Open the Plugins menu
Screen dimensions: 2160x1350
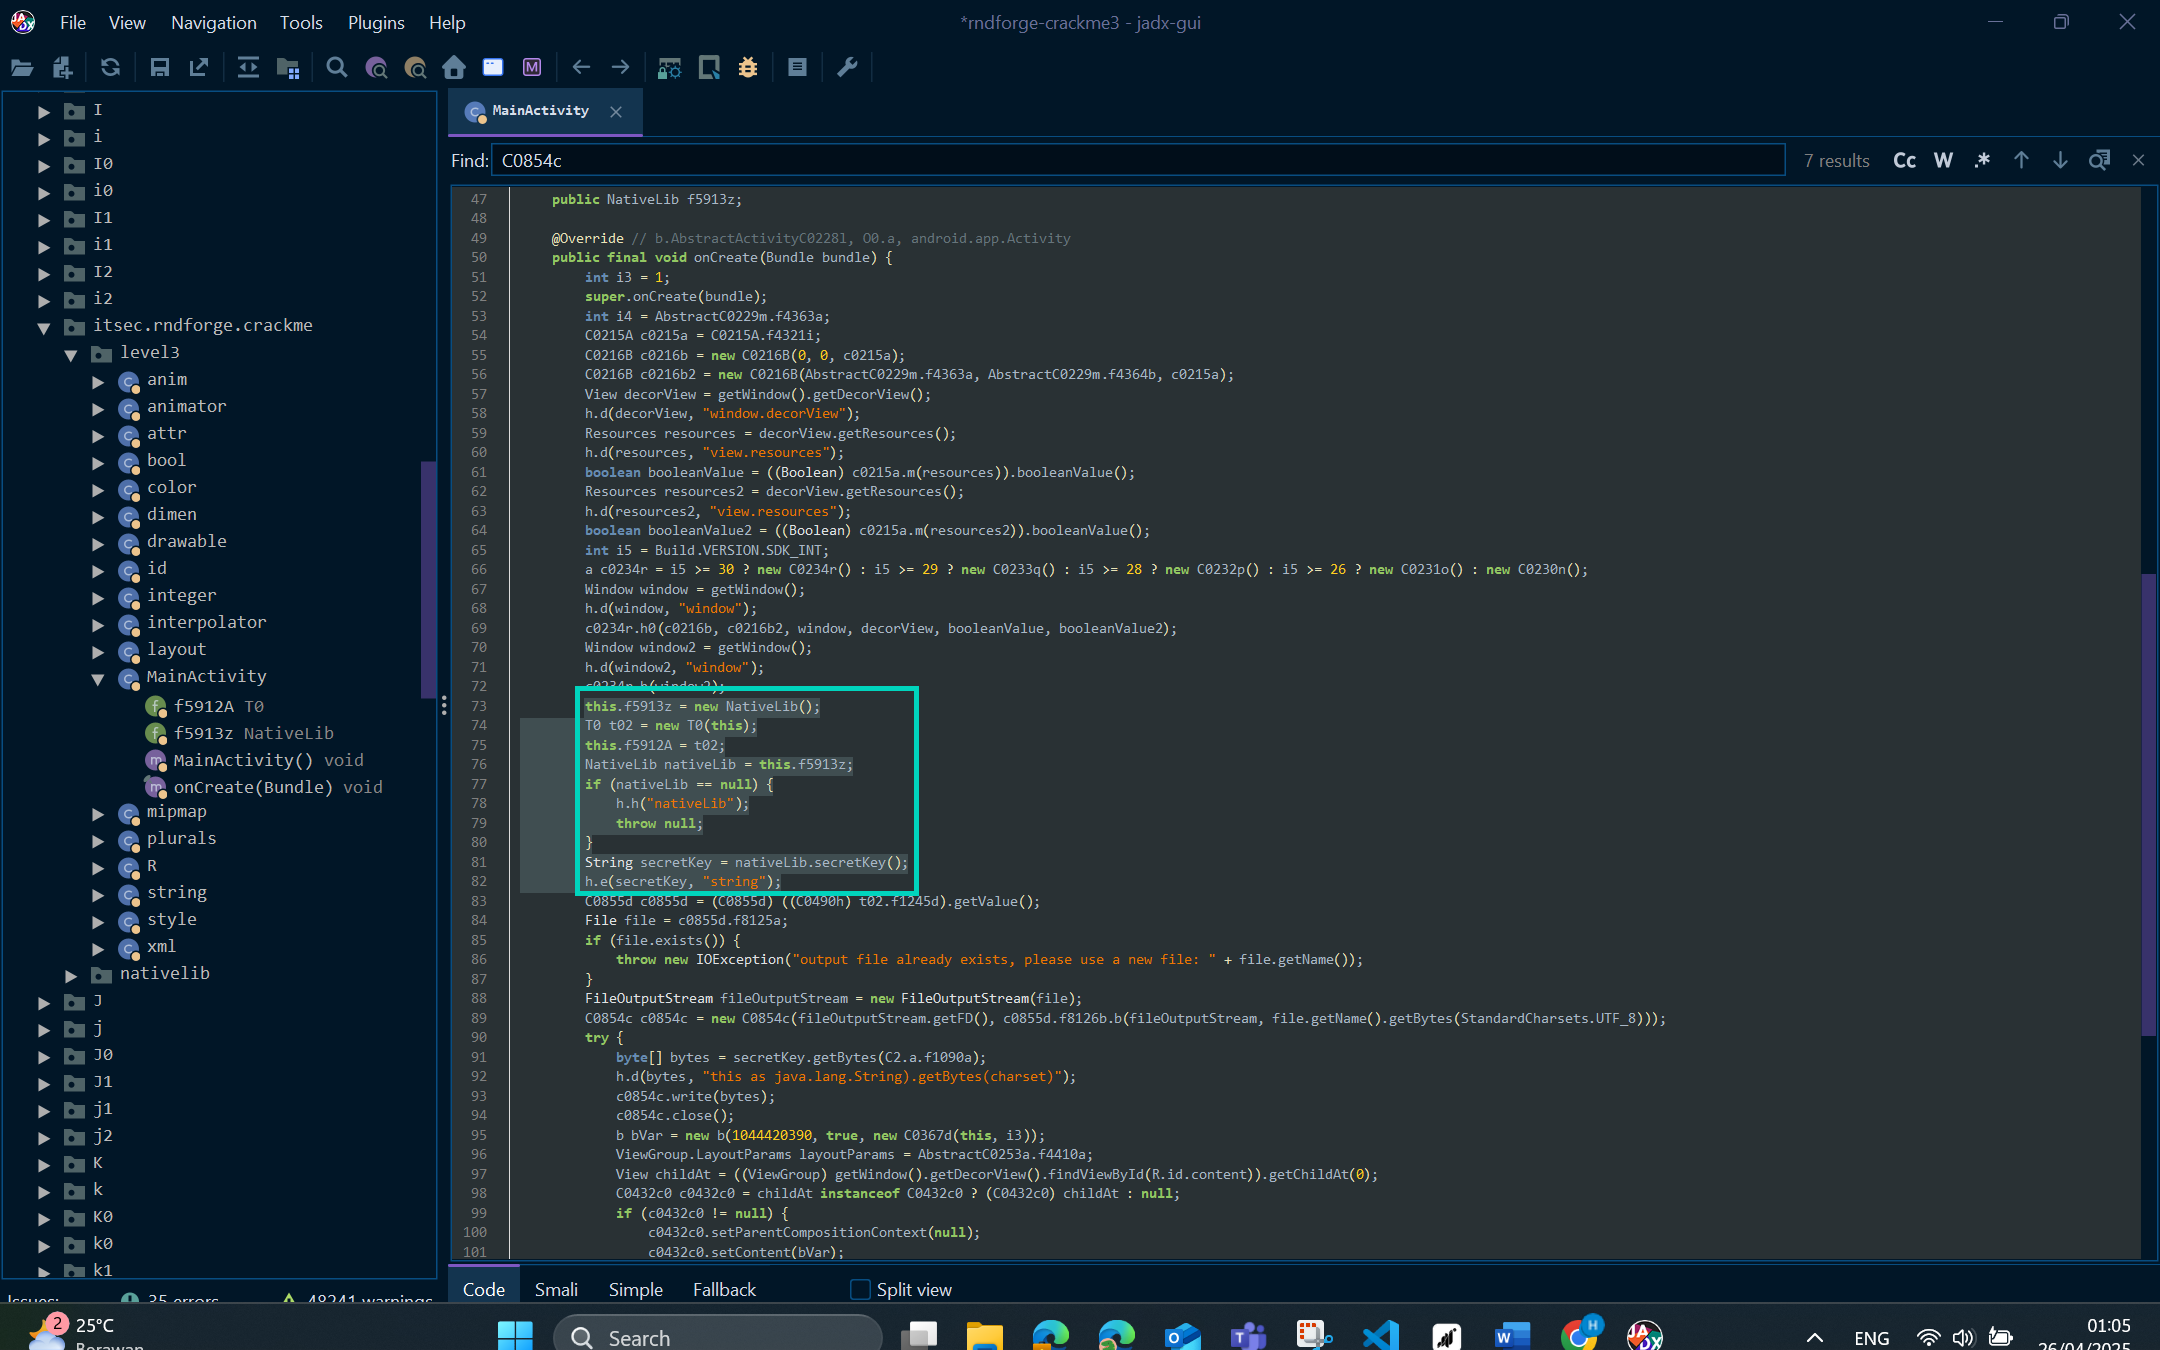point(375,22)
